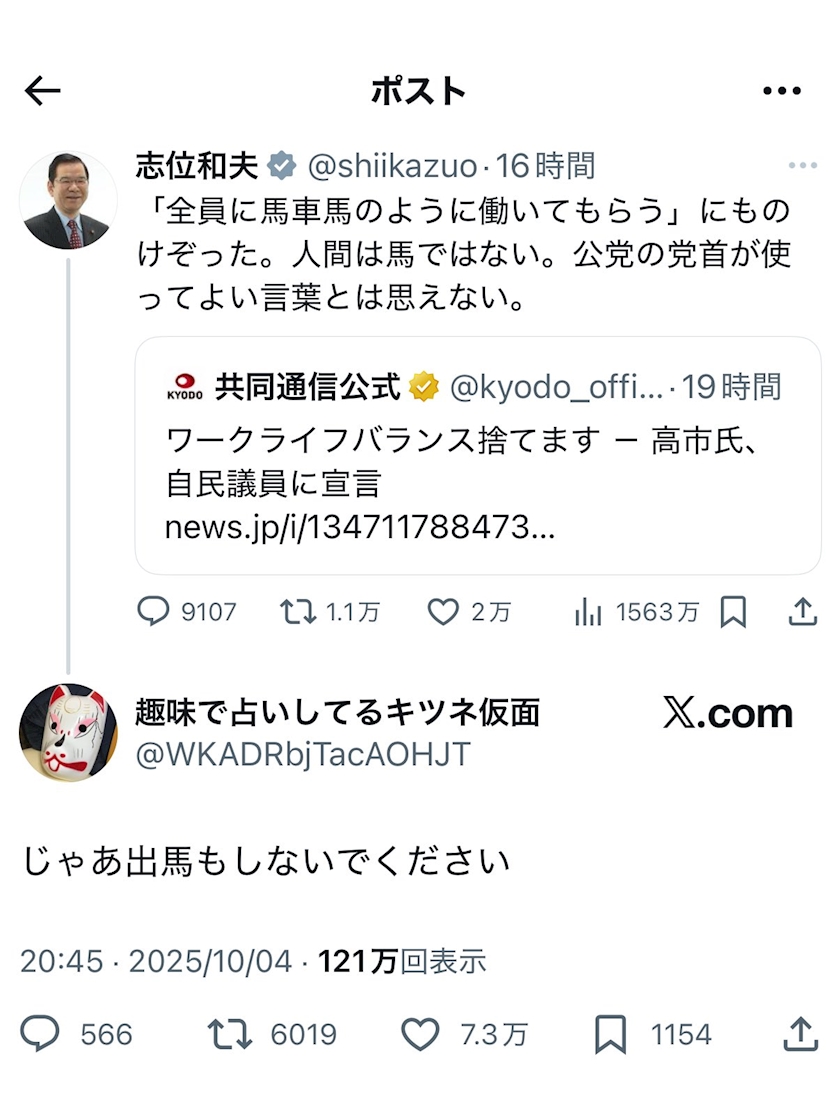
Task: Like the main post with 7.3万 likes
Action: [x=420, y=1033]
